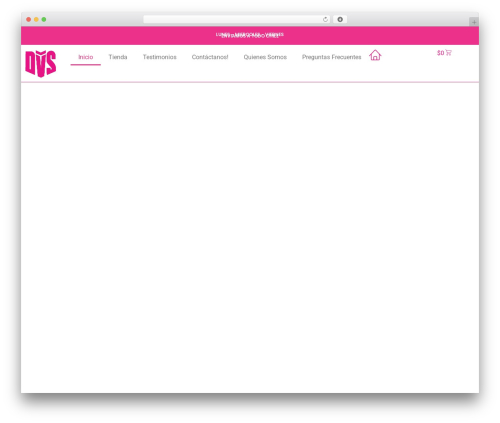500x423 pixels.
Task: Close the browser window with red button
Action: (x=29, y=19)
